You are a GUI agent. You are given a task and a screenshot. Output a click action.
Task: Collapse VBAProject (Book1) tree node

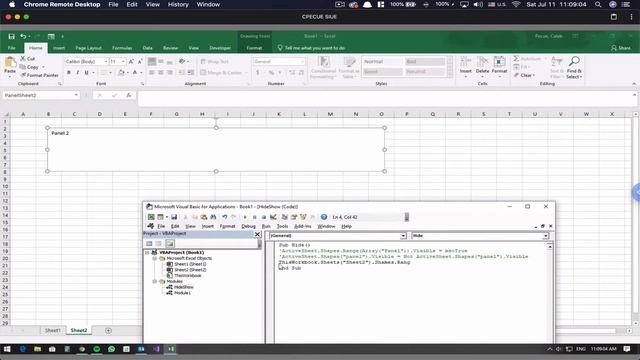(x=147, y=253)
